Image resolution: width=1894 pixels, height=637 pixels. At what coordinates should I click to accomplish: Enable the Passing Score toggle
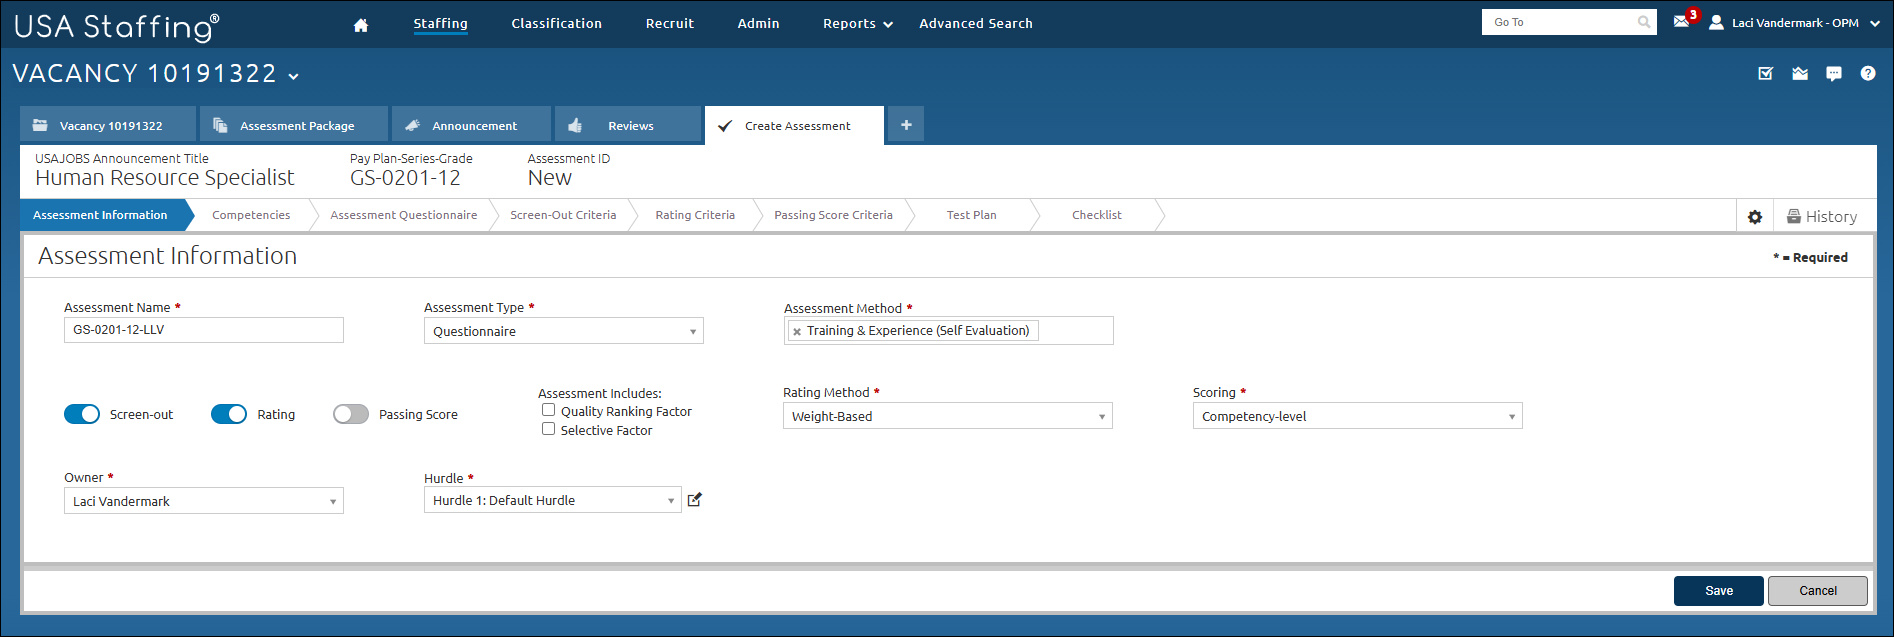pos(351,414)
